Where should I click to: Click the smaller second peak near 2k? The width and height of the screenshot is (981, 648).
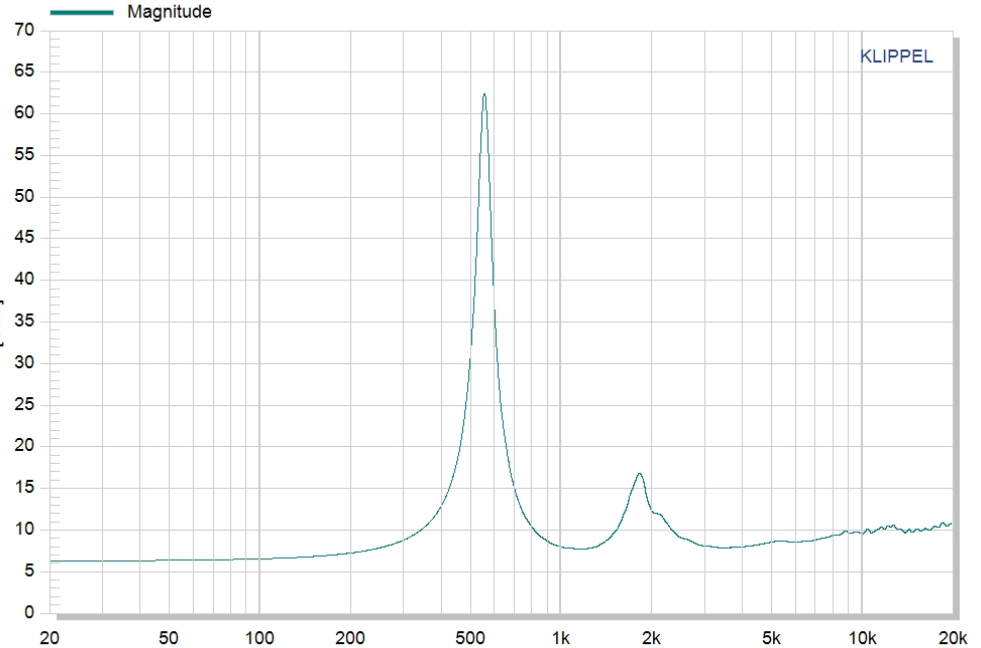[x=638, y=474]
